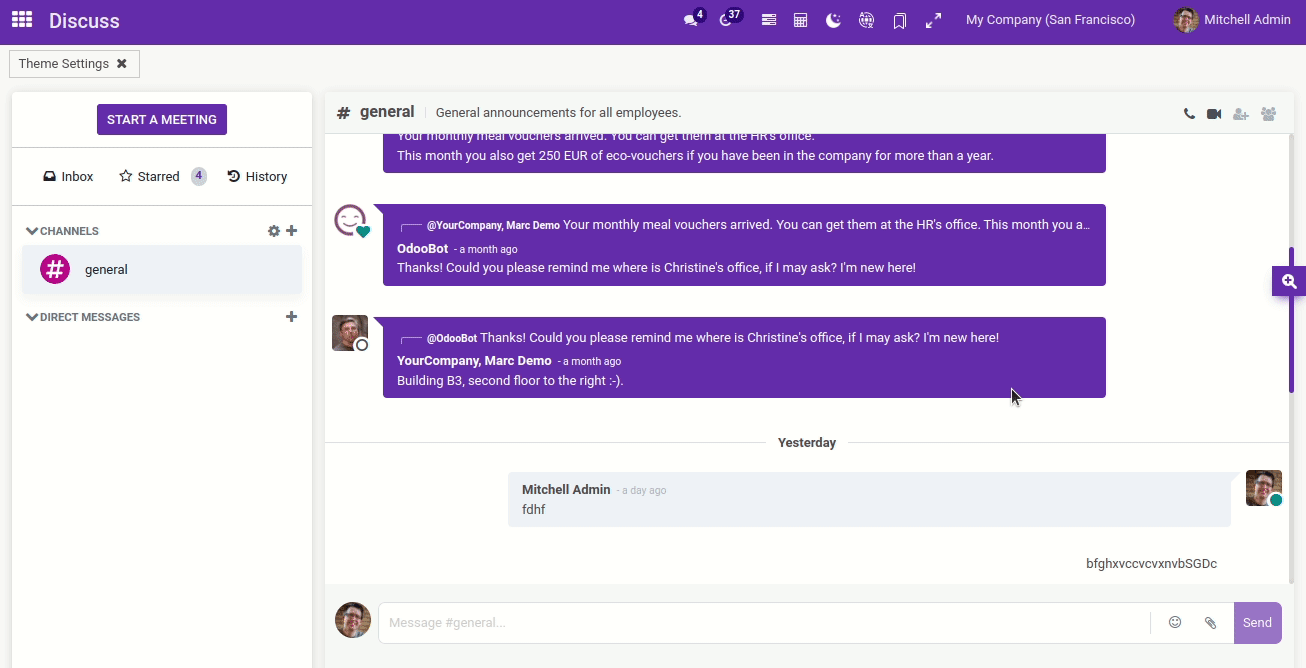The image size is (1306, 668).
Task: Select the general channel in sidebar
Action: [x=162, y=269]
